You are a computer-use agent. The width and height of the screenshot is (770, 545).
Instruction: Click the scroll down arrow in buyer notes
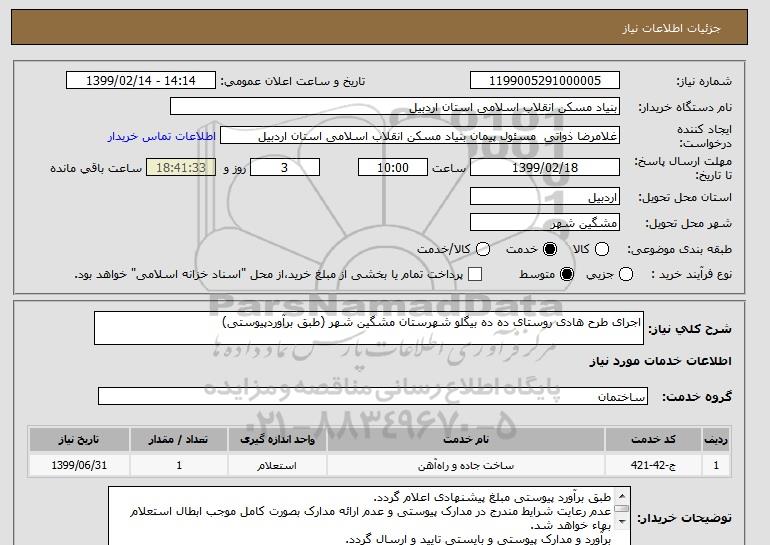(622, 521)
